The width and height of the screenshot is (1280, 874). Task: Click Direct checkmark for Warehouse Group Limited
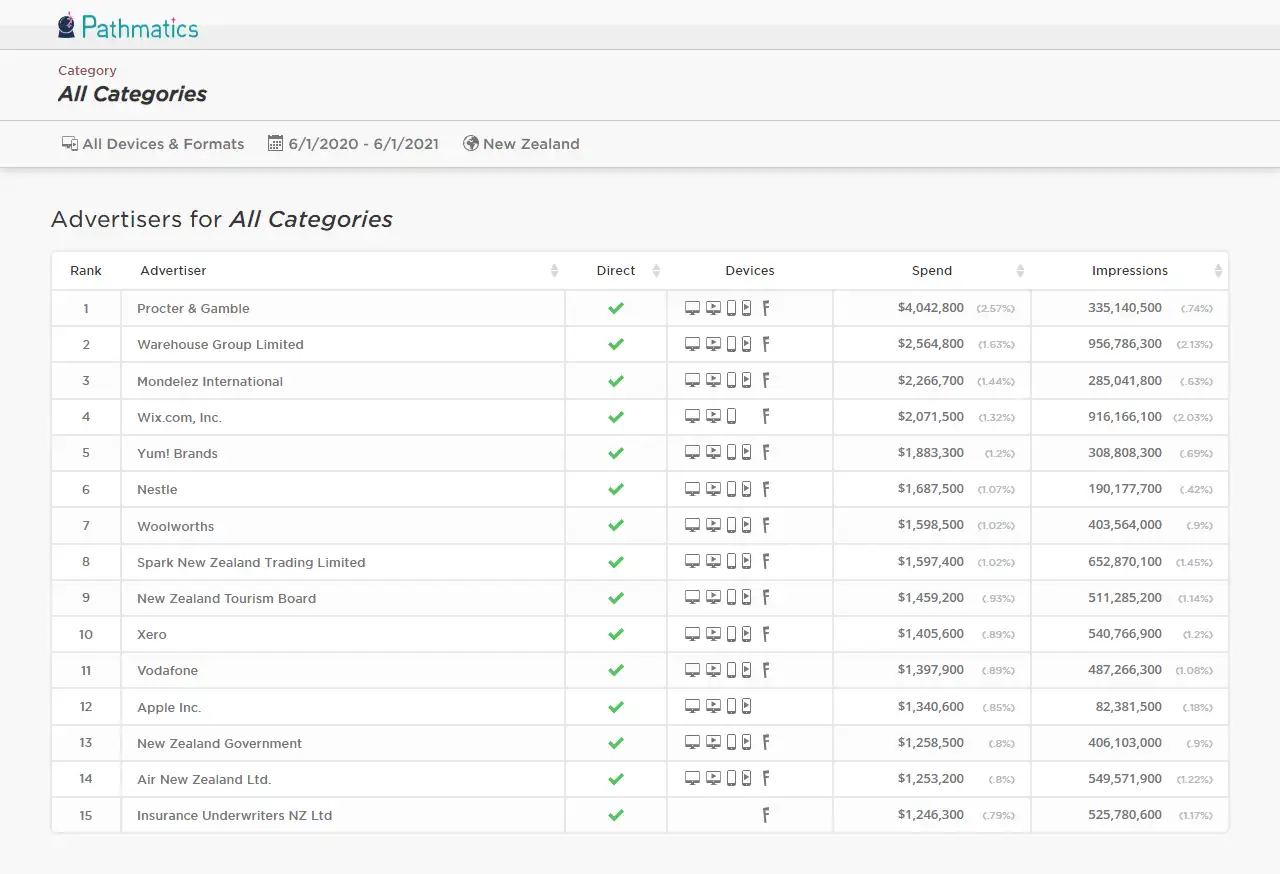[616, 344]
